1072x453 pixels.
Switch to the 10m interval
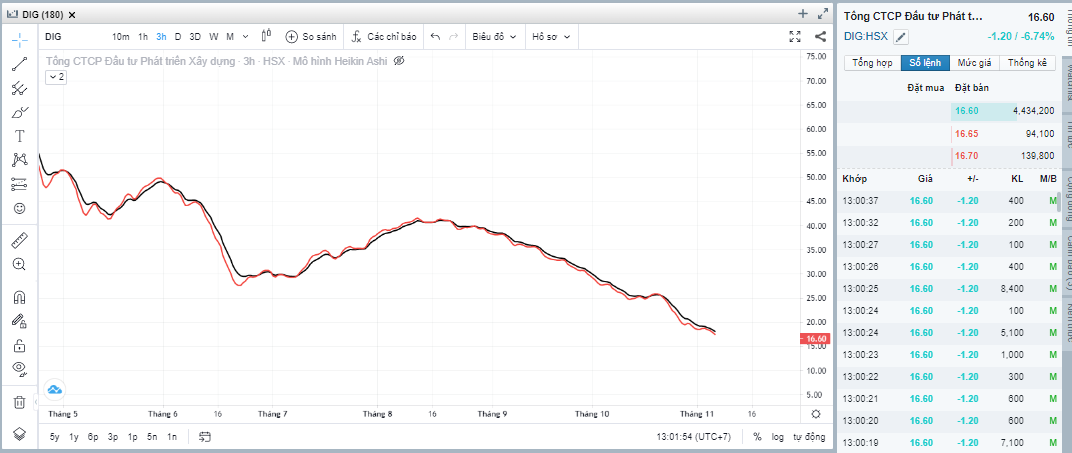[x=121, y=36]
